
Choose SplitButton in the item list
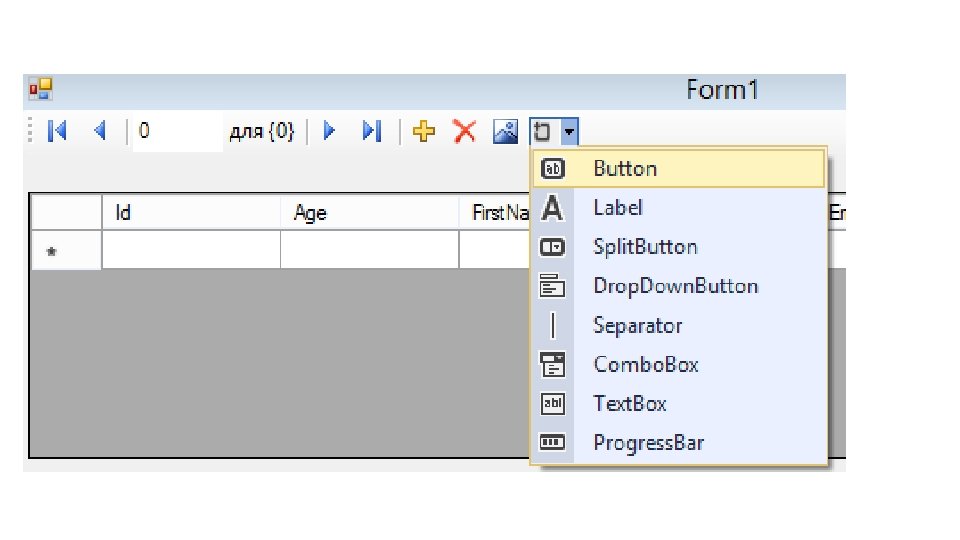645,247
